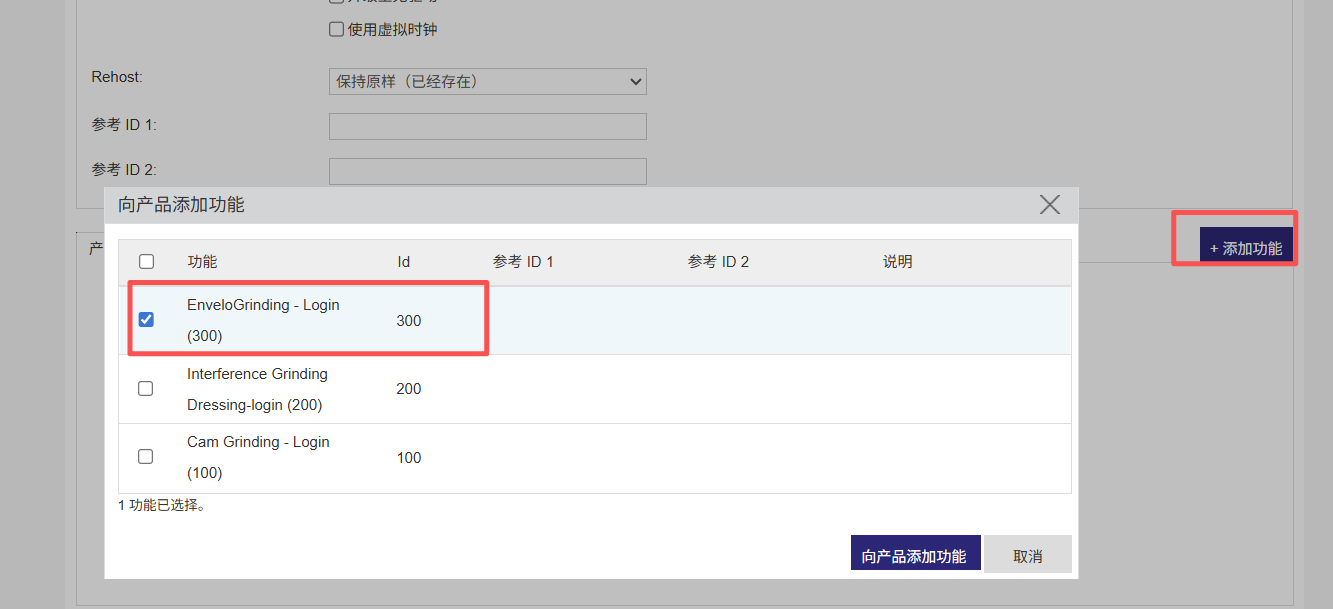Check the Interference Grinding Dressing-login checkbox
1333x609 pixels.
(146, 388)
